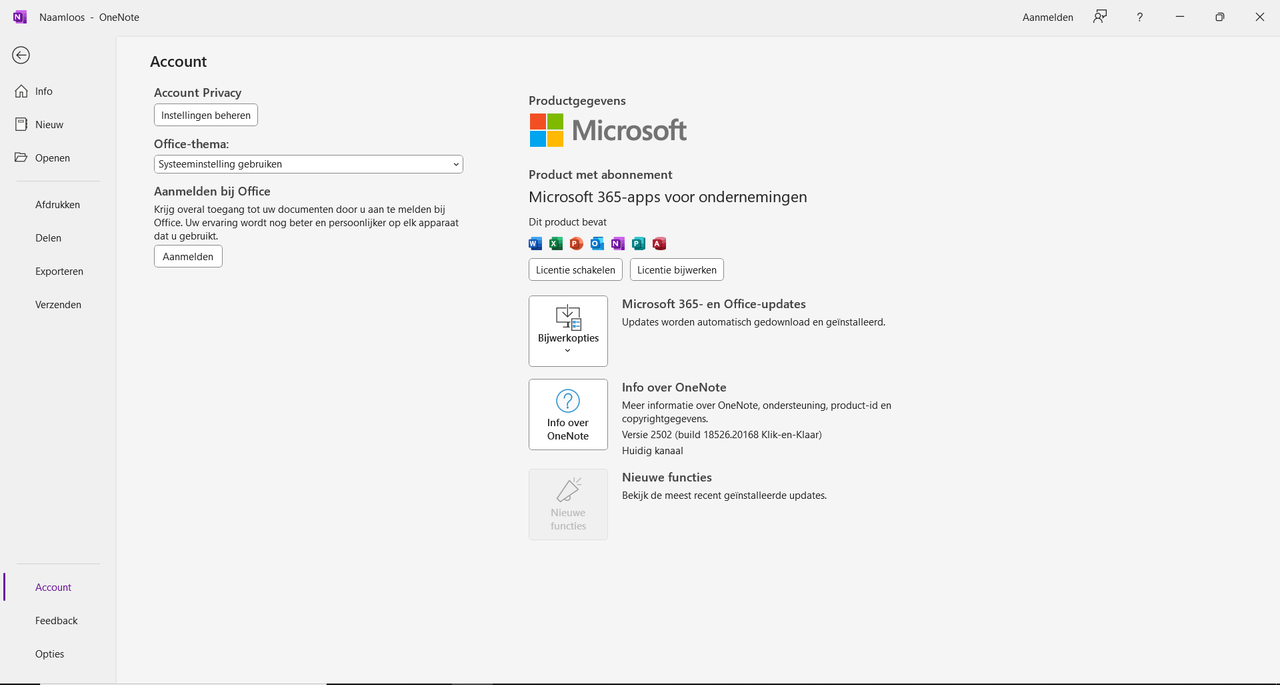Open the Office-thema dropdown

coord(308,164)
